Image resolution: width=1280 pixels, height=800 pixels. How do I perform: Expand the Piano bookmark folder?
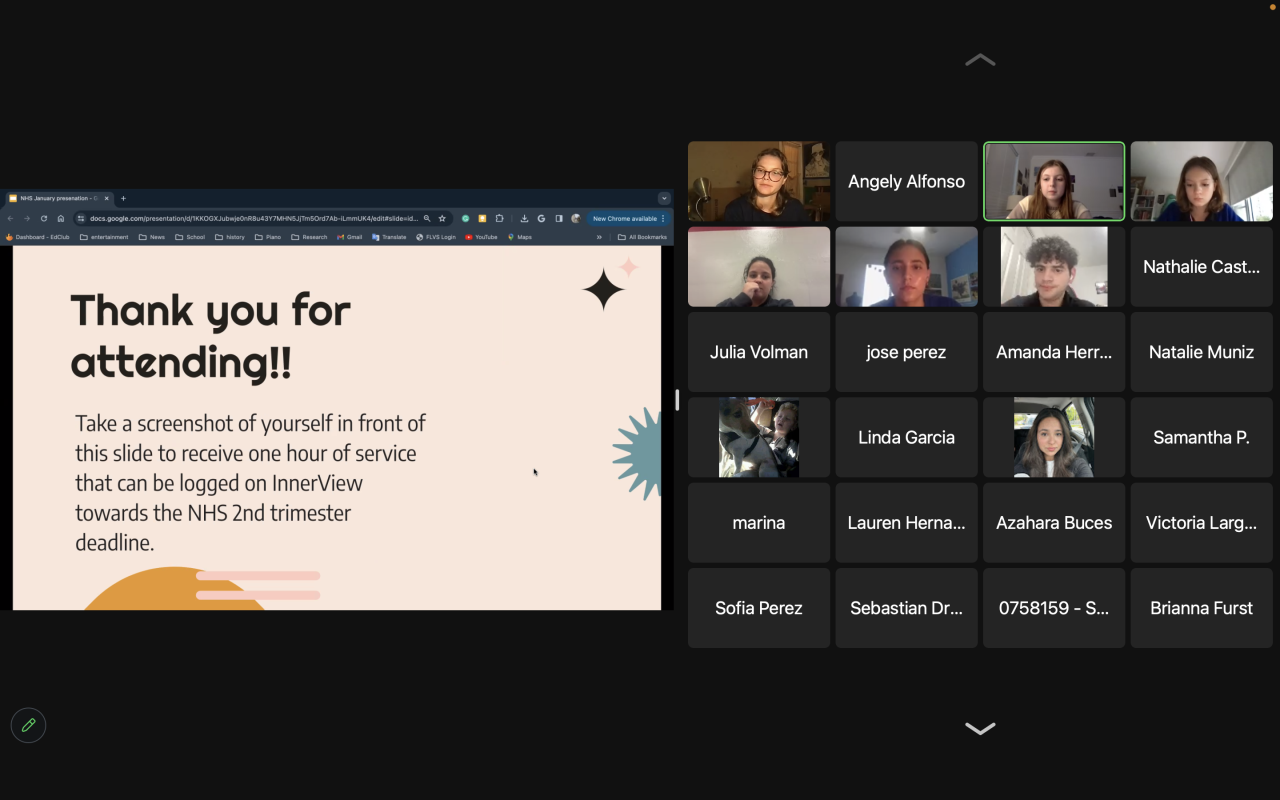268,237
